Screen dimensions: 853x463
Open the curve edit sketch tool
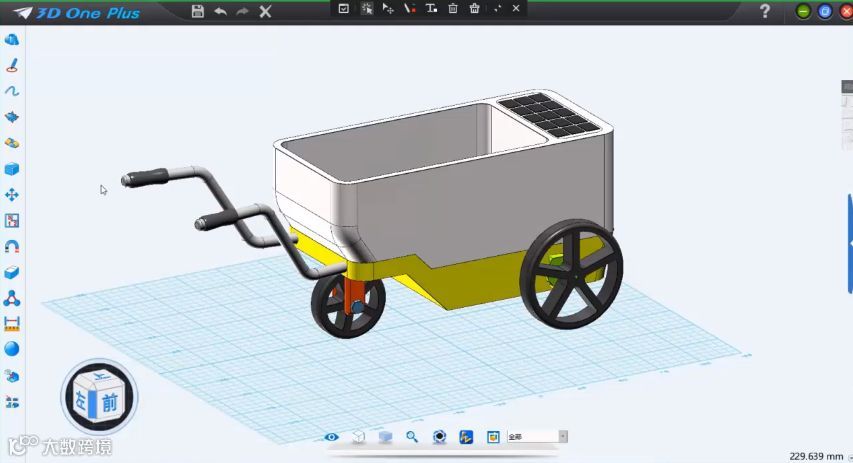pyautogui.click(x=11, y=91)
